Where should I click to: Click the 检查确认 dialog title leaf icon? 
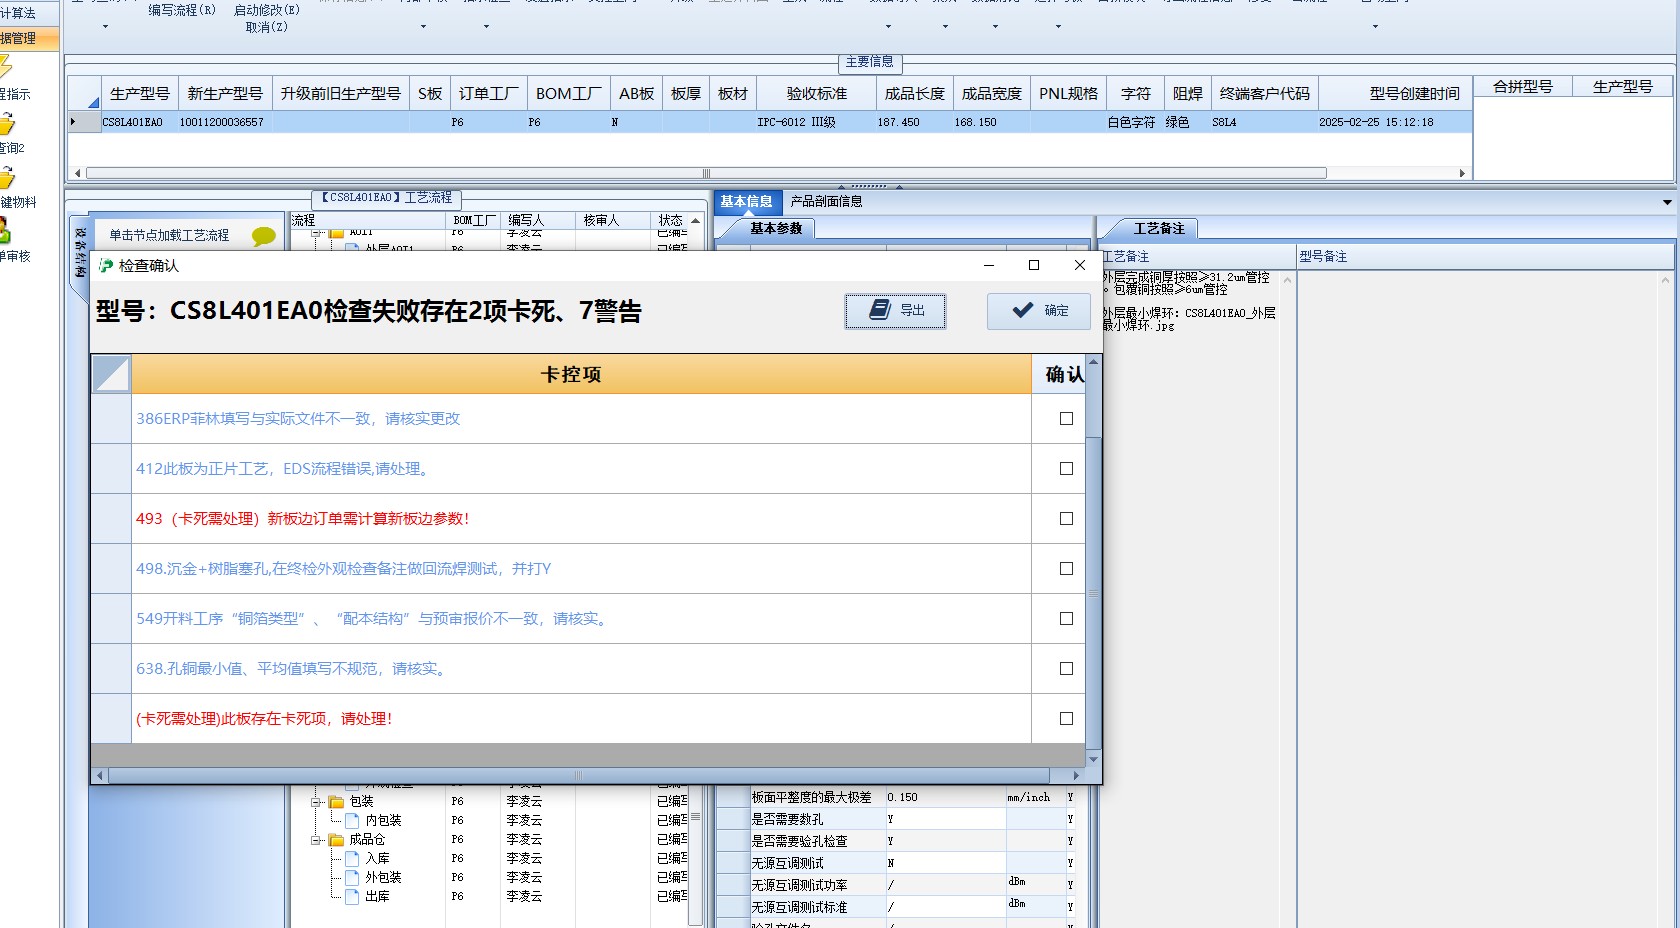coord(106,265)
